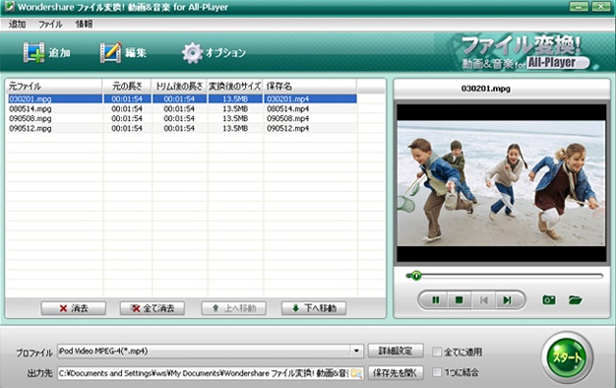The image size is (616, 388).
Task: Click the video preview image
Action: pyautogui.click(x=501, y=183)
